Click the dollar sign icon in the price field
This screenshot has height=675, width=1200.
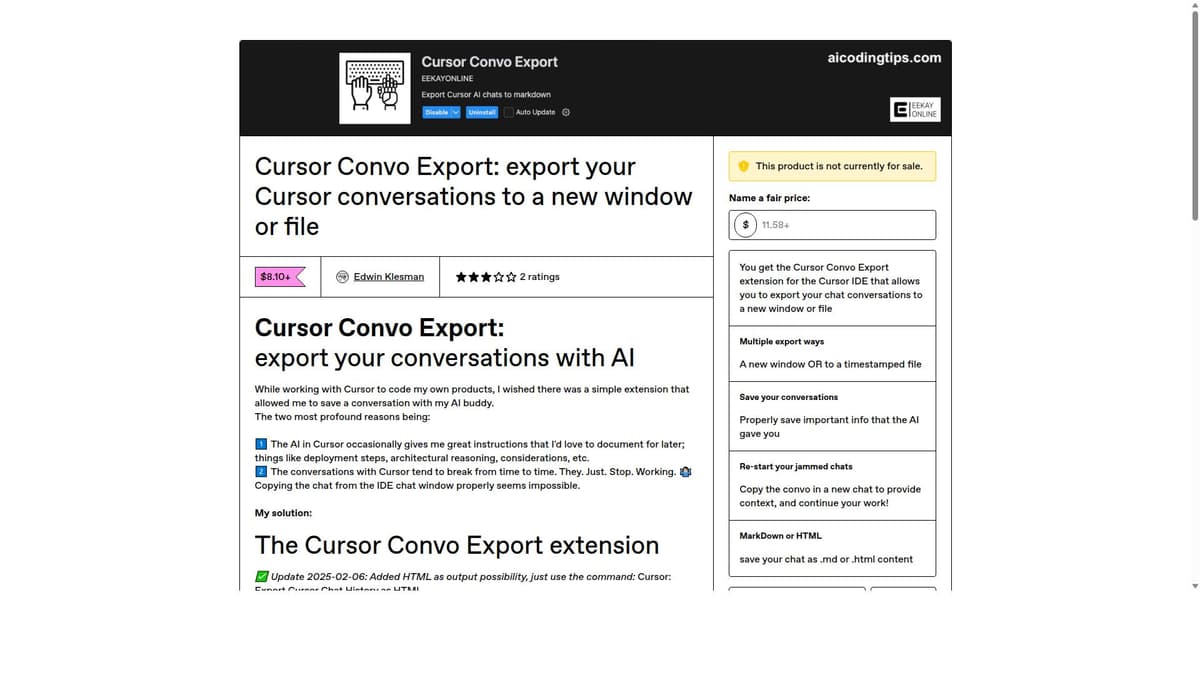745,225
